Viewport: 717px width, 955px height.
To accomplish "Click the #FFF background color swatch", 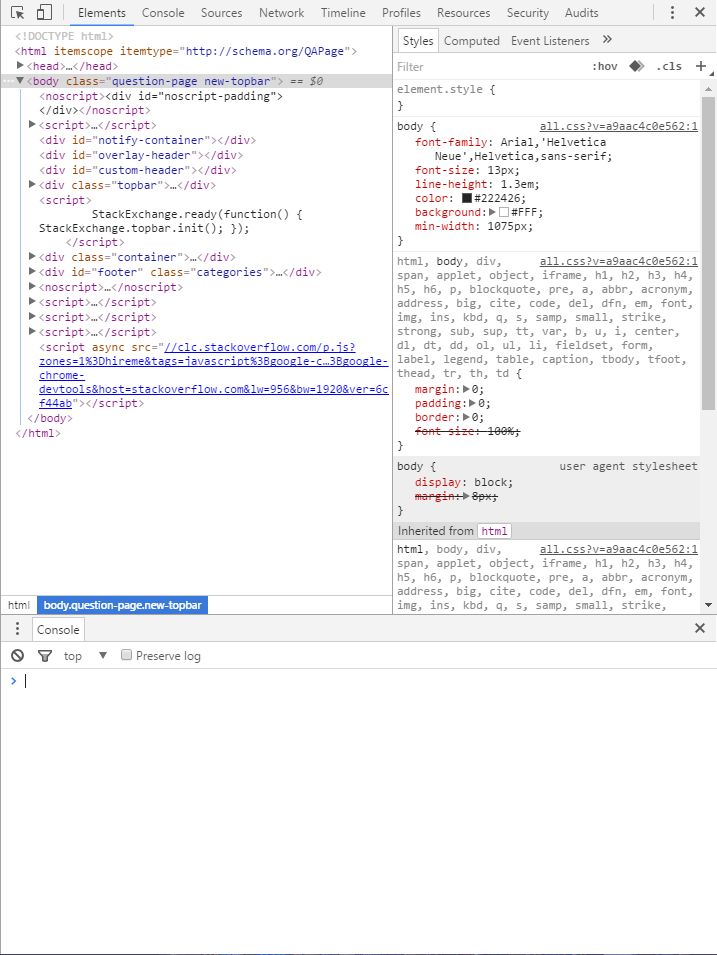I will 504,212.
